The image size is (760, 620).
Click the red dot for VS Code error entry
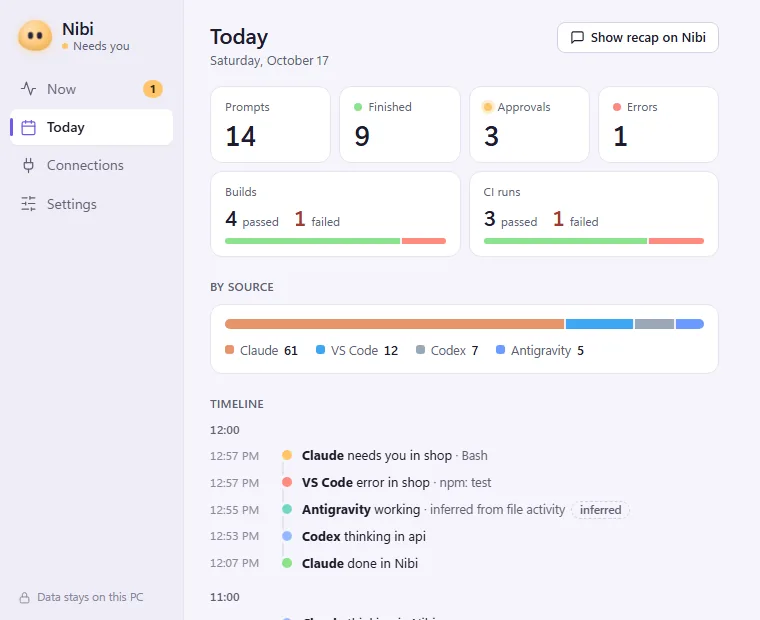287,482
